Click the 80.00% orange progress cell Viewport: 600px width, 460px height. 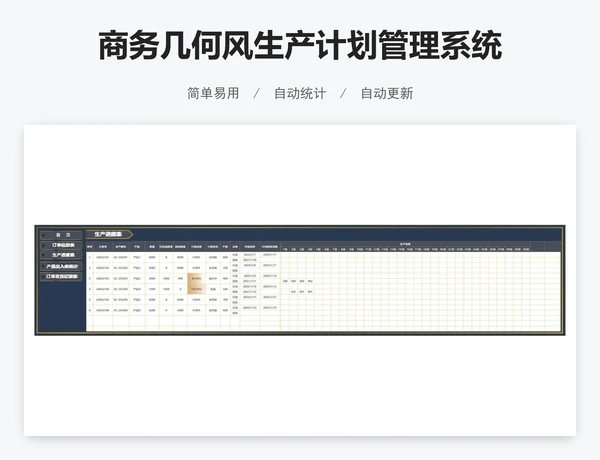tap(196, 278)
